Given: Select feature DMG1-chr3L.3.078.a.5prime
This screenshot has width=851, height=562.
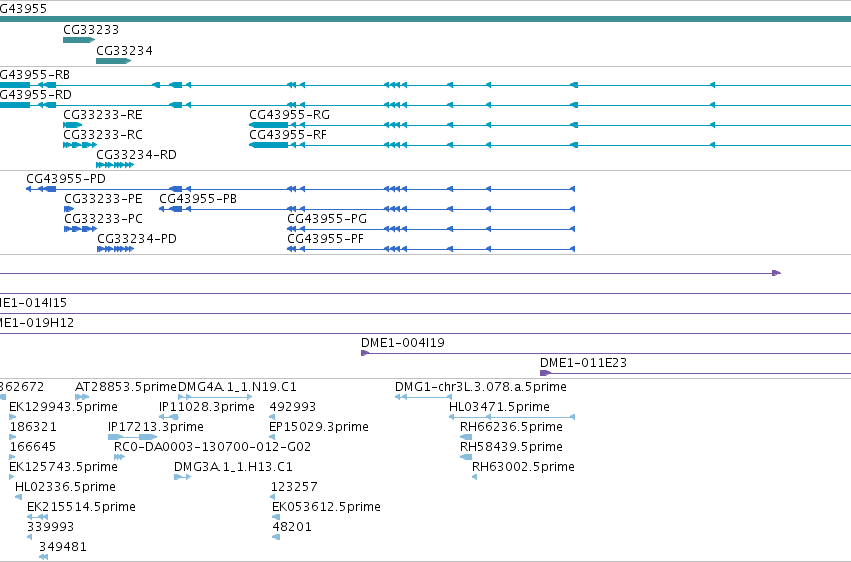Looking at the screenshot, I should (480, 387).
